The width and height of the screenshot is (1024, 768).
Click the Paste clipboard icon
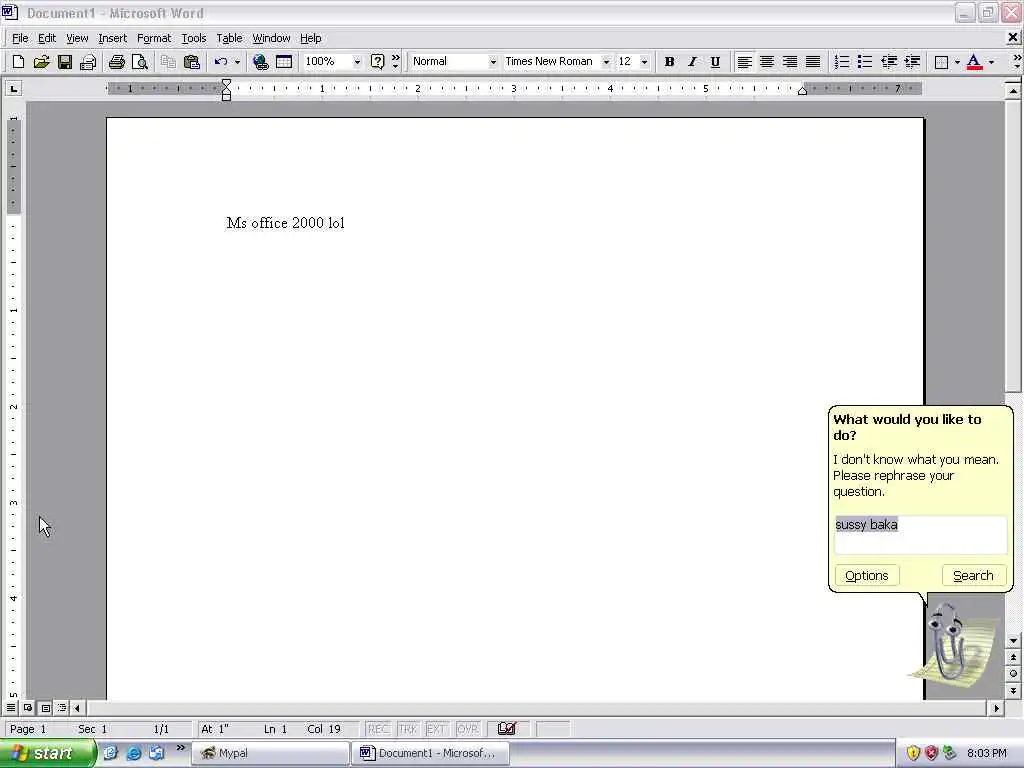pos(191,62)
